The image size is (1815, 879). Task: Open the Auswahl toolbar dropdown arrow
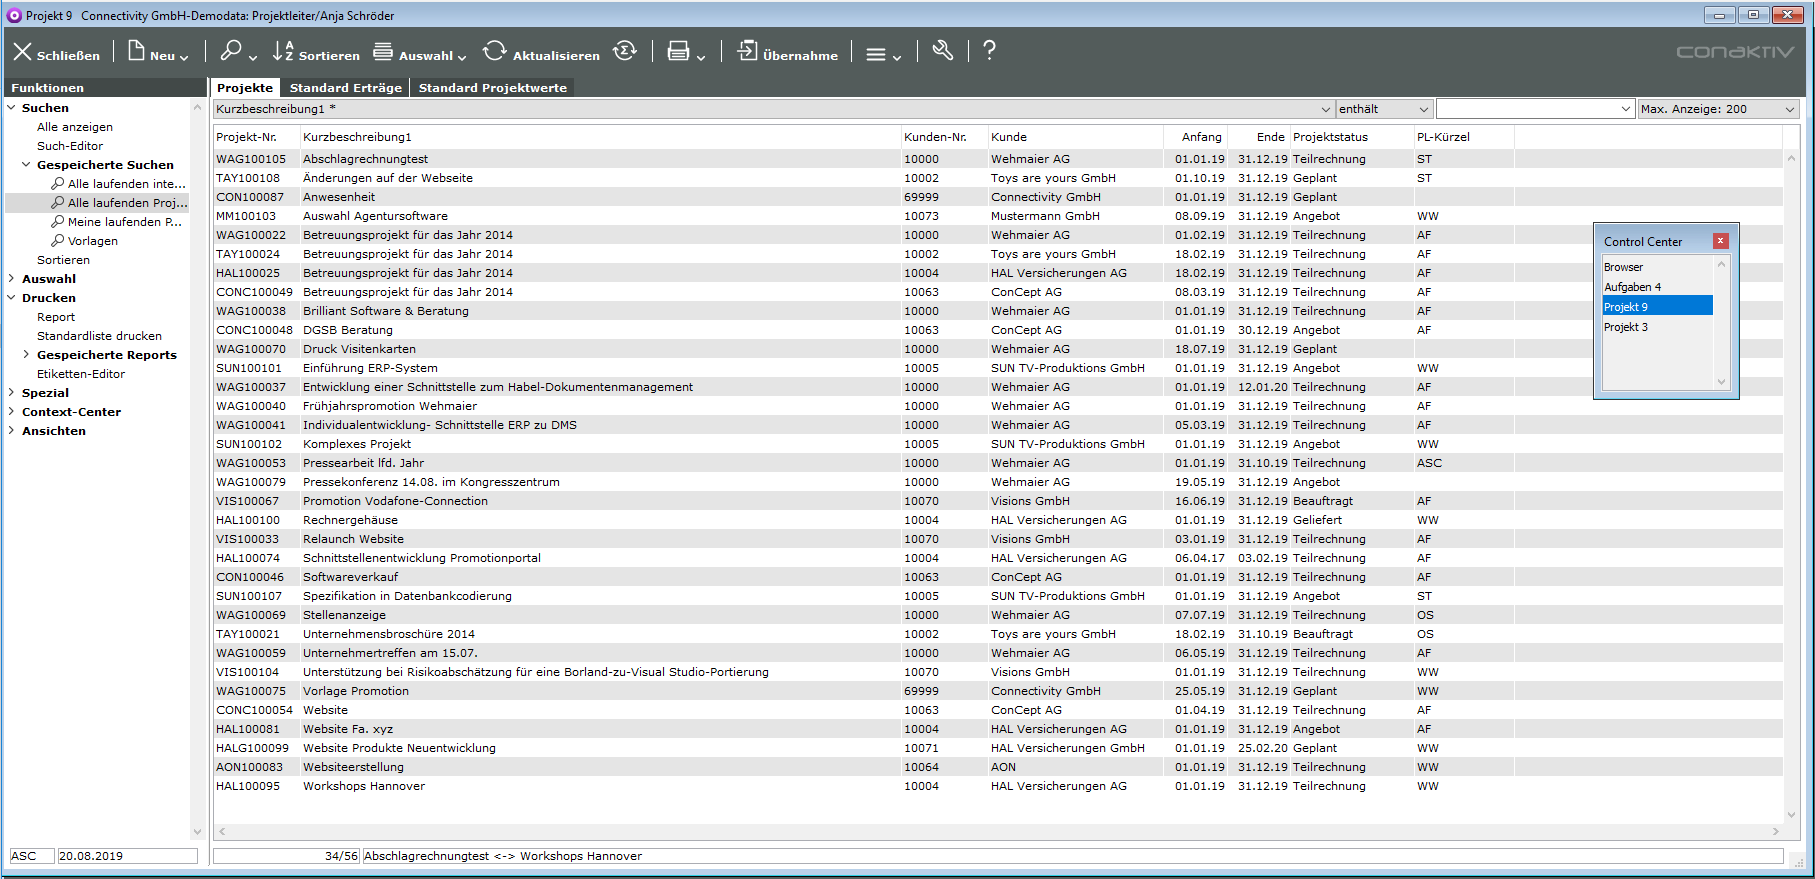[462, 57]
